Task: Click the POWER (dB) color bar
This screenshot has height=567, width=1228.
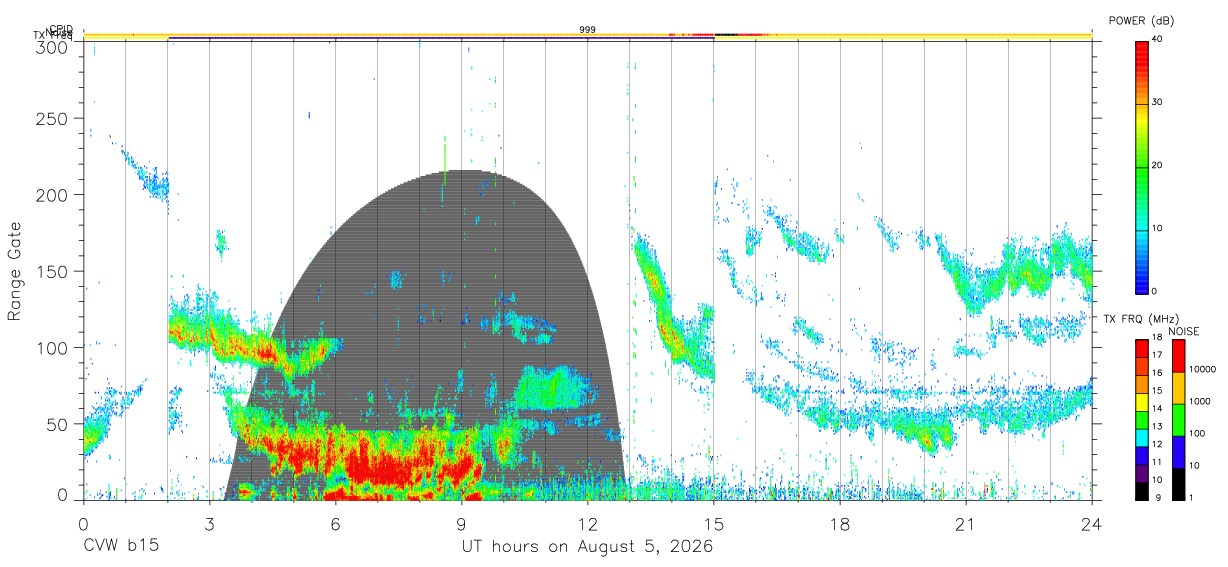Action: point(1140,166)
